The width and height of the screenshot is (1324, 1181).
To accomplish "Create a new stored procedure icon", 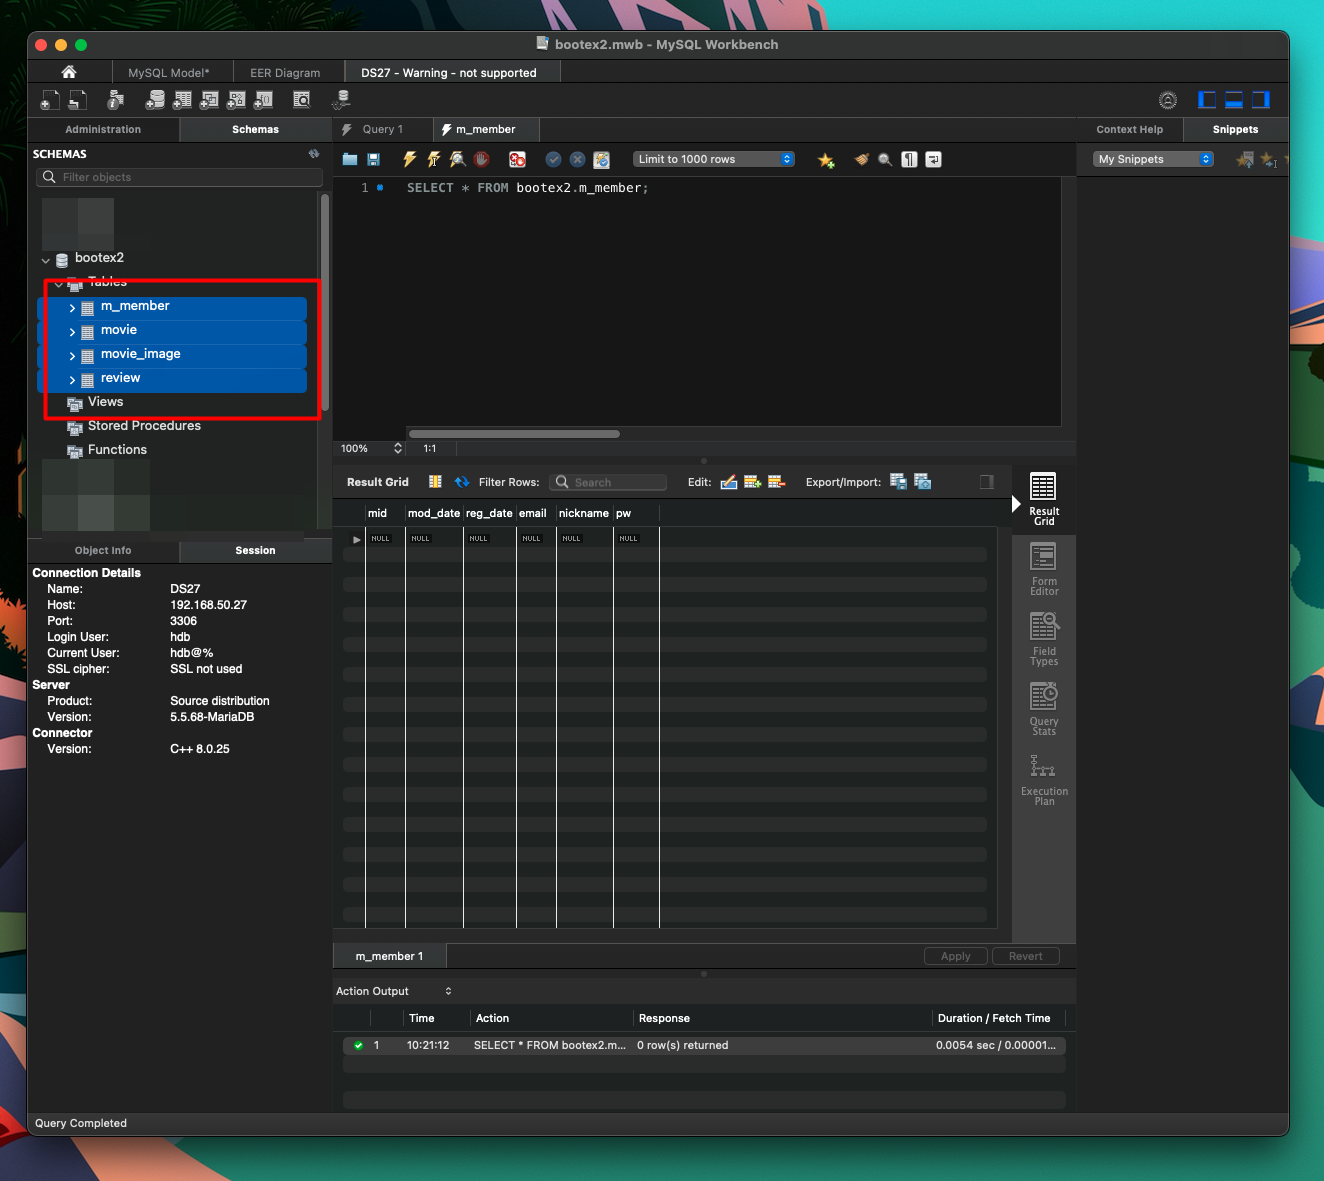I will (x=236, y=100).
